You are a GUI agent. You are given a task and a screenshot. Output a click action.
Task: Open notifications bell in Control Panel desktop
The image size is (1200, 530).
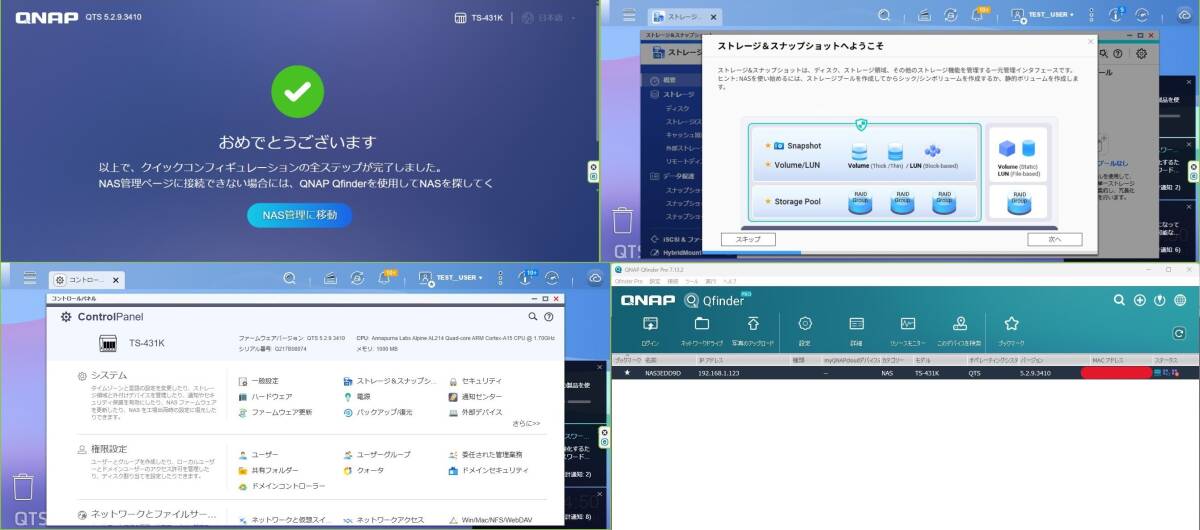pyautogui.click(x=384, y=278)
